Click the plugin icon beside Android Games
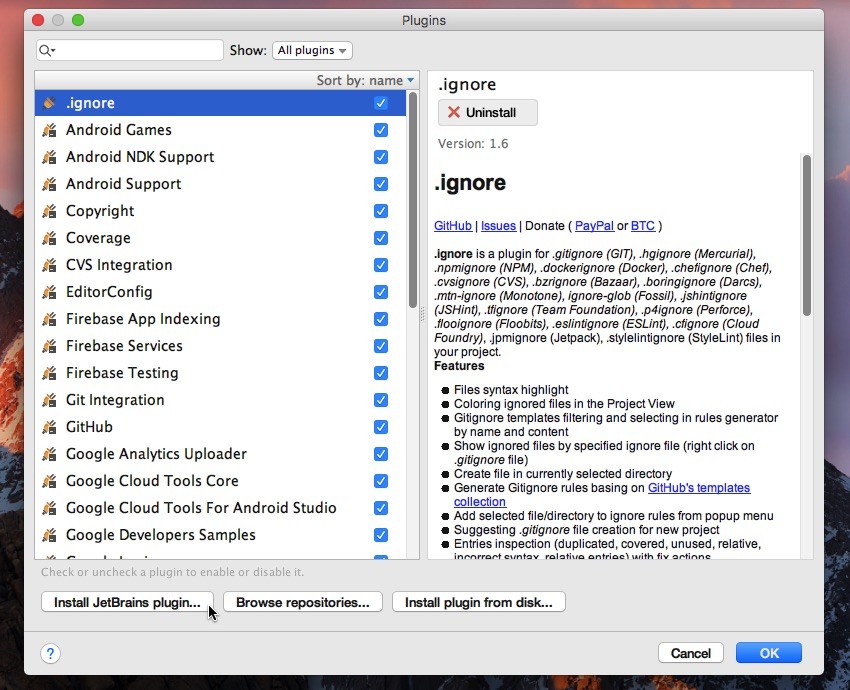Screen dimensions: 850x690 pyautogui.click(x=49, y=130)
